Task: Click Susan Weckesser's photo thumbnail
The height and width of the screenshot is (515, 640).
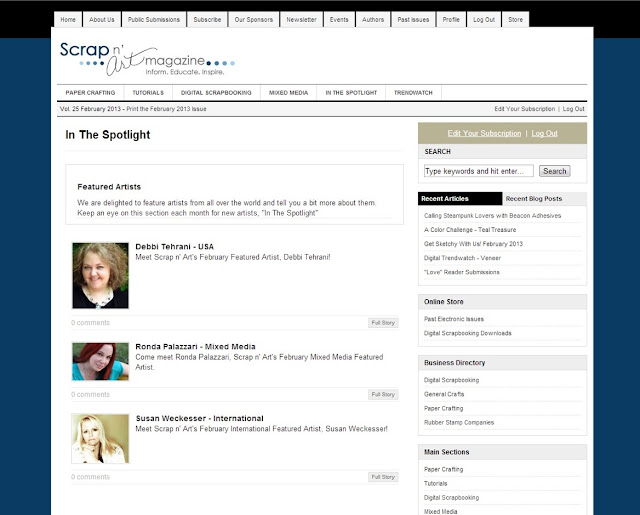Action: point(100,439)
